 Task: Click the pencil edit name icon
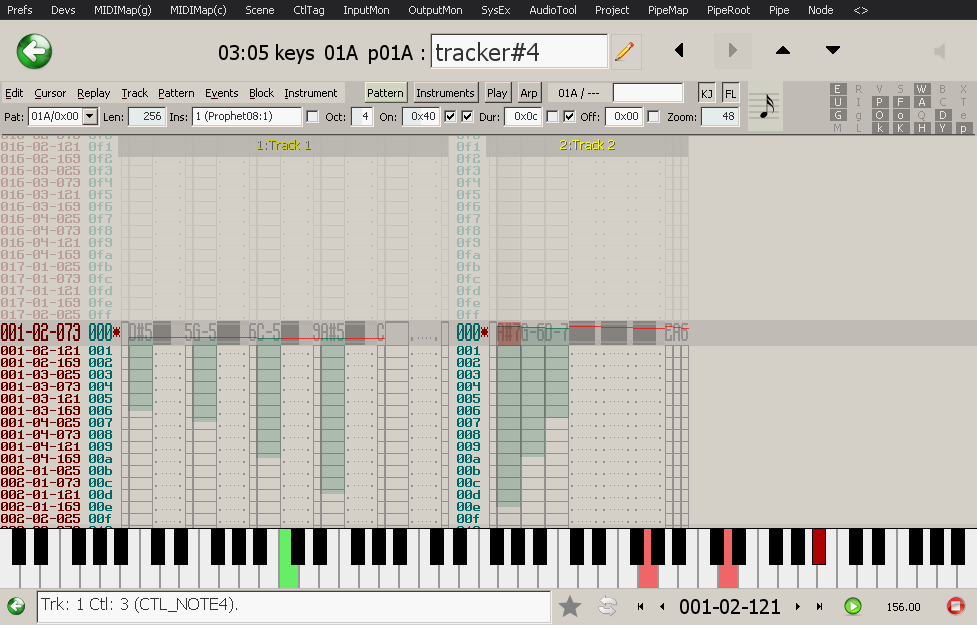pyautogui.click(x=625, y=51)
